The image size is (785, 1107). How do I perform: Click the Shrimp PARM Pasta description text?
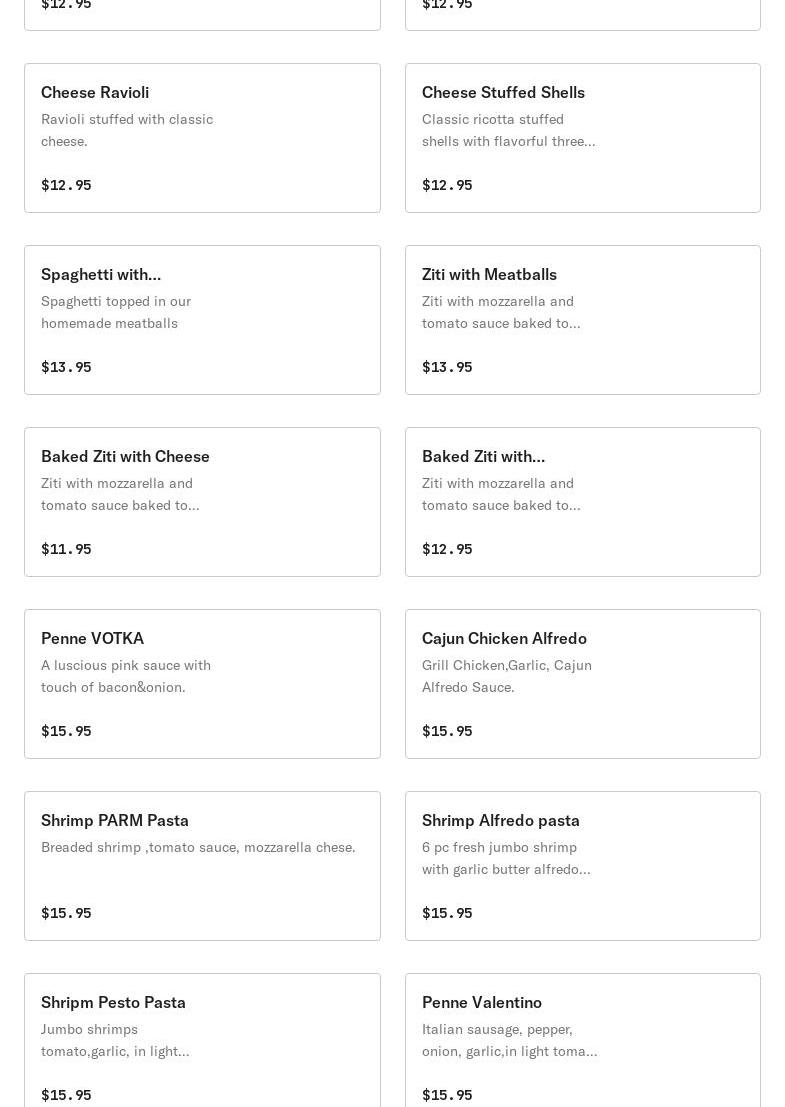point(198,847)
